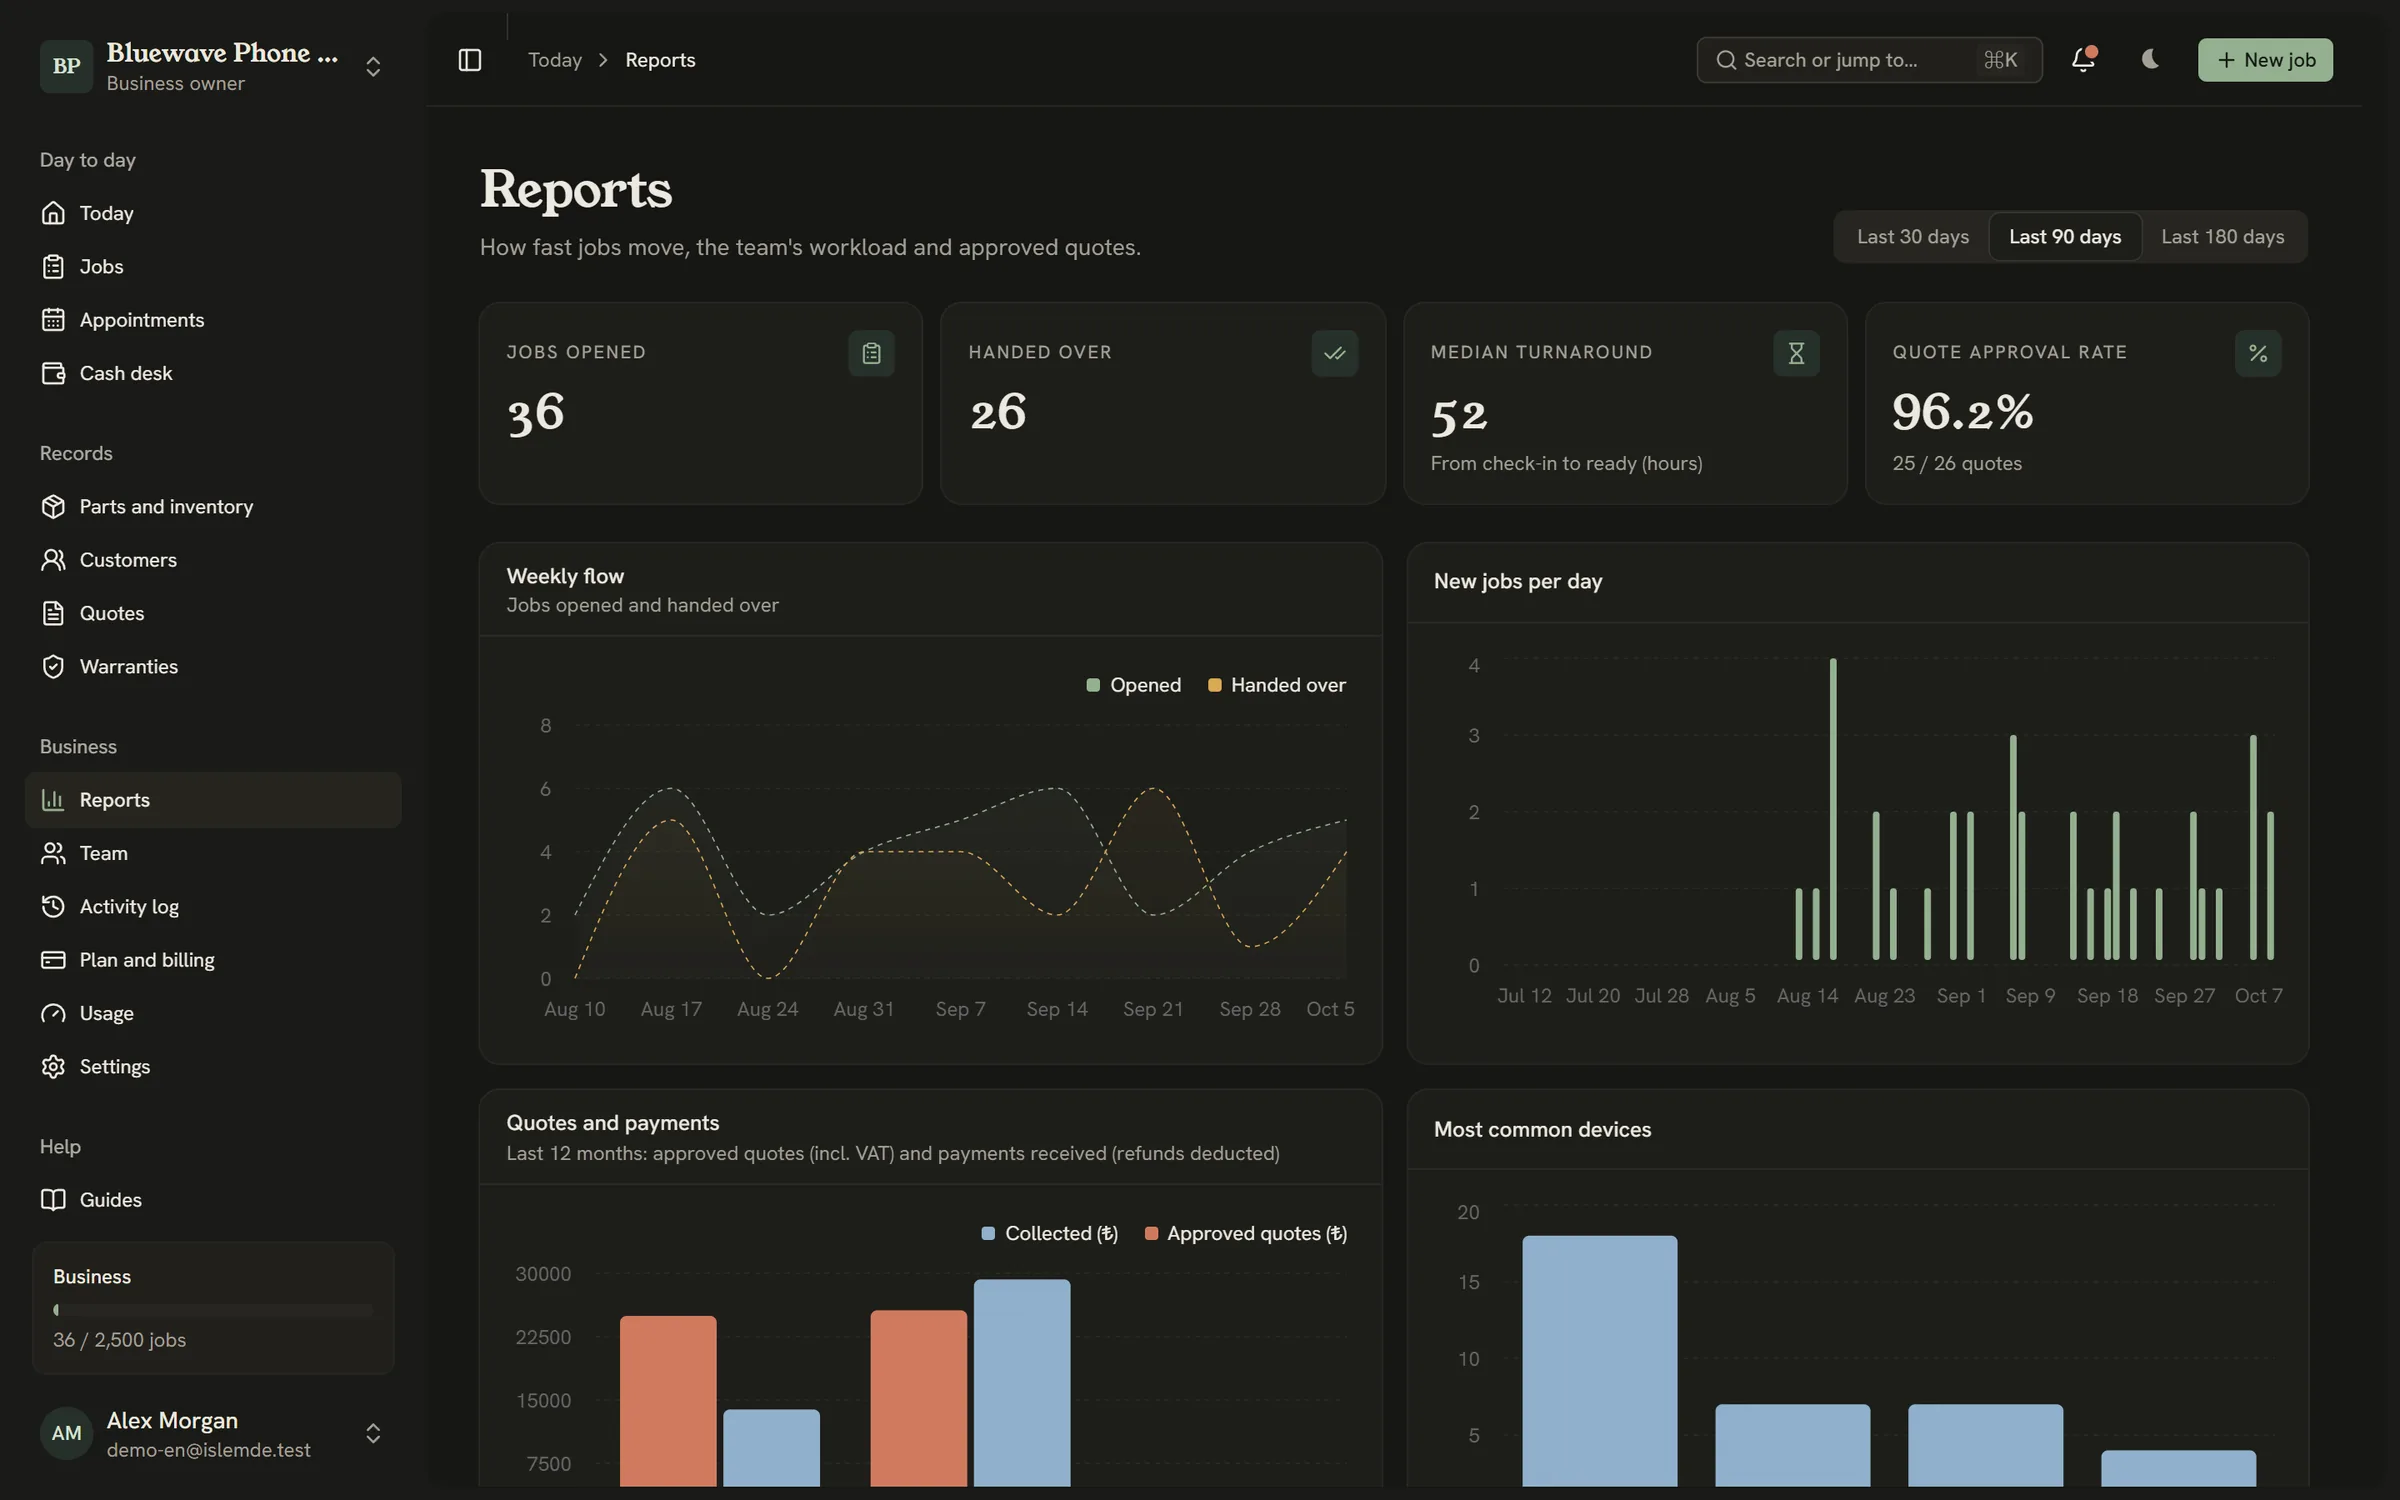This screenshot has width=2400, height=1500.
Task: Open Appointments in the sidebar
Action: pos(213,320)
